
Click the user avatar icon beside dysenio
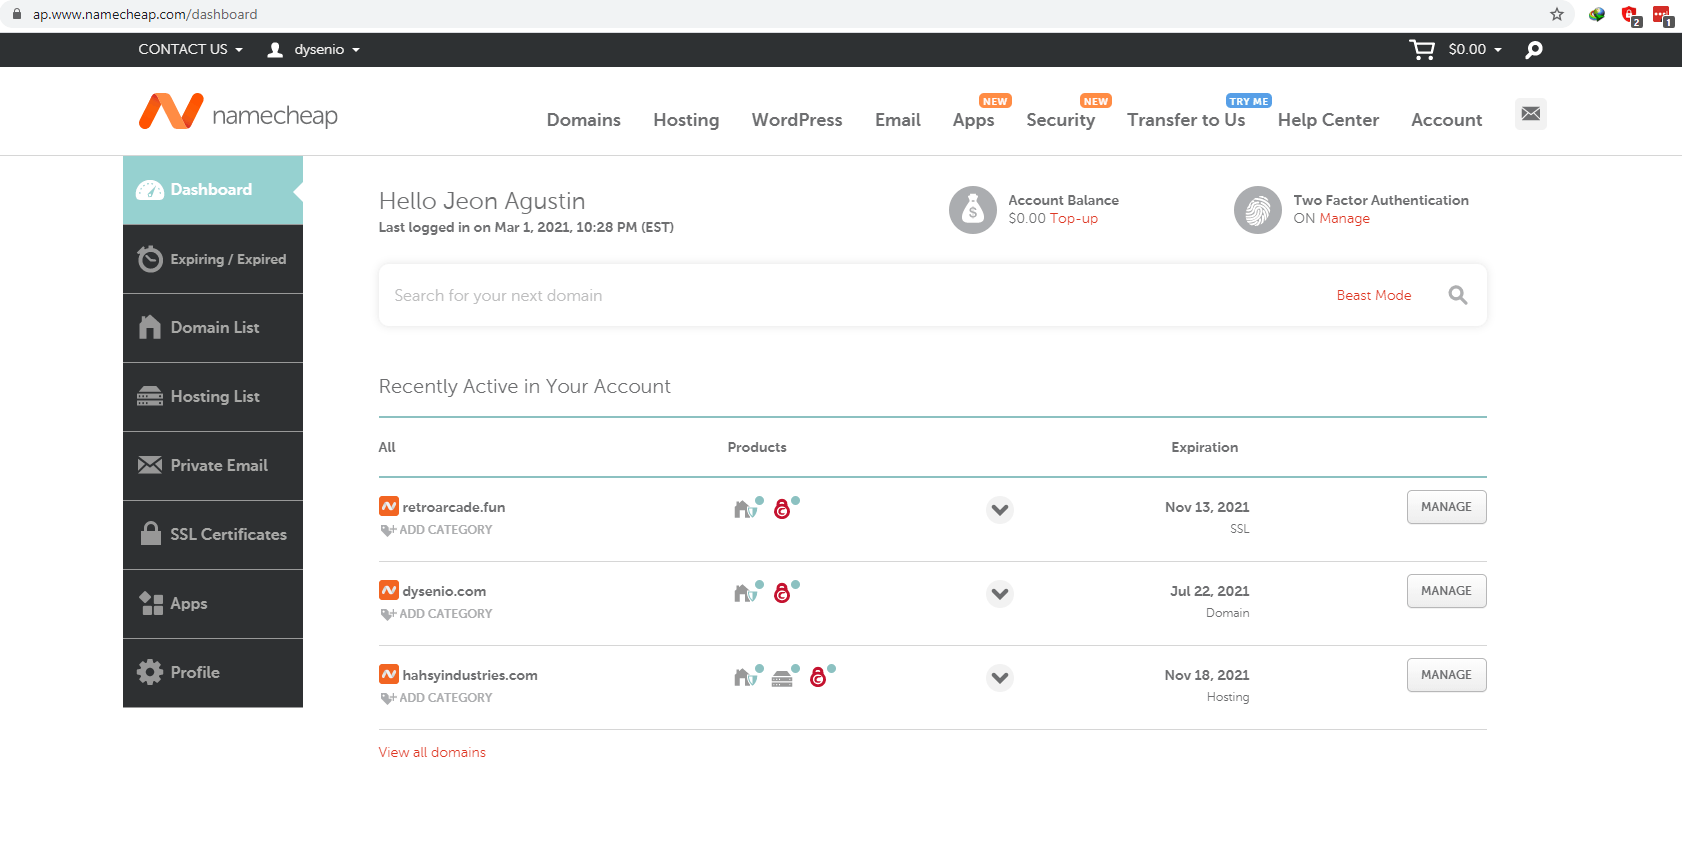(275, 49)
